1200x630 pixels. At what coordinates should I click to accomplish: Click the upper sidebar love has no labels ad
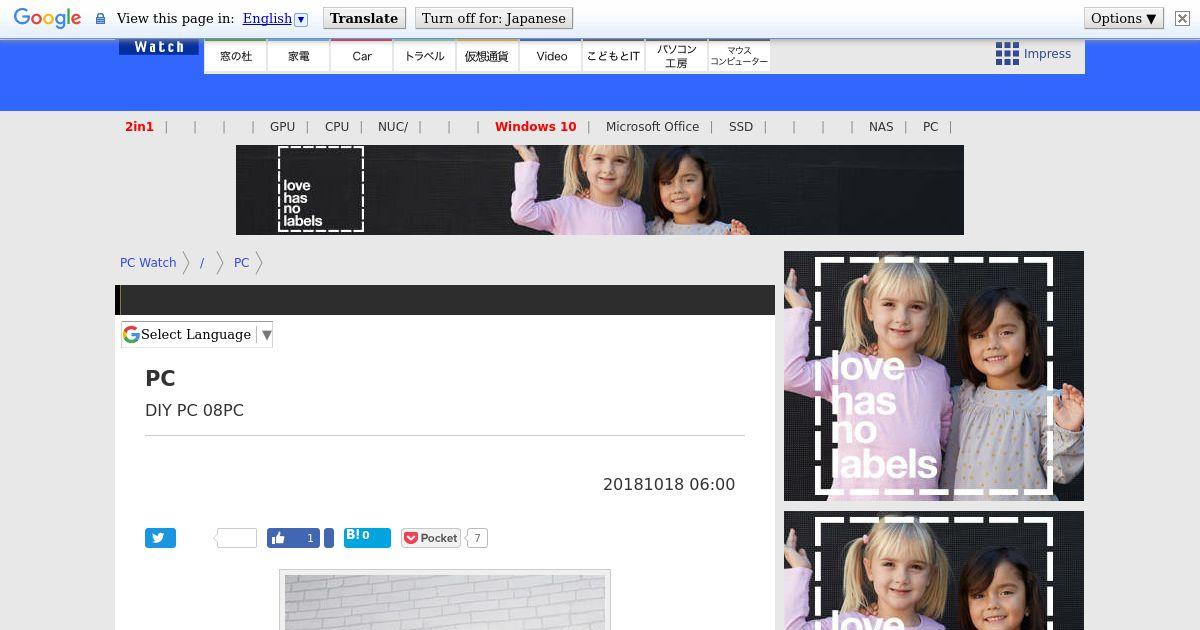point(934,376)
